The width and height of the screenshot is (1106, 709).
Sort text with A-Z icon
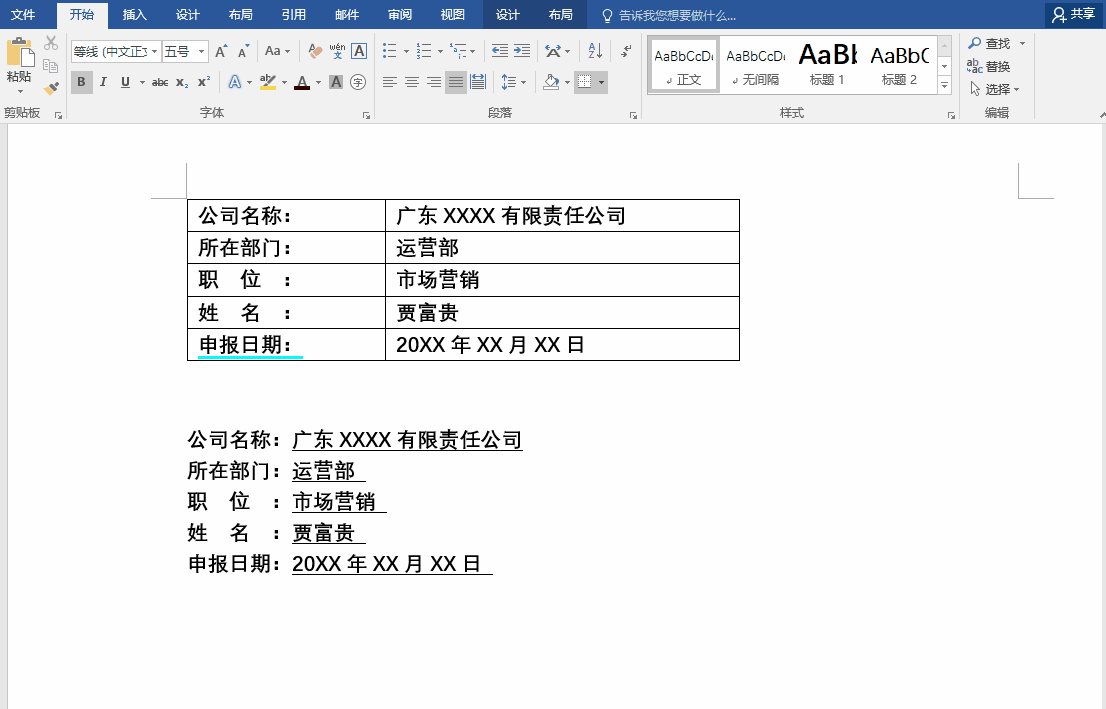coord(595,51)
